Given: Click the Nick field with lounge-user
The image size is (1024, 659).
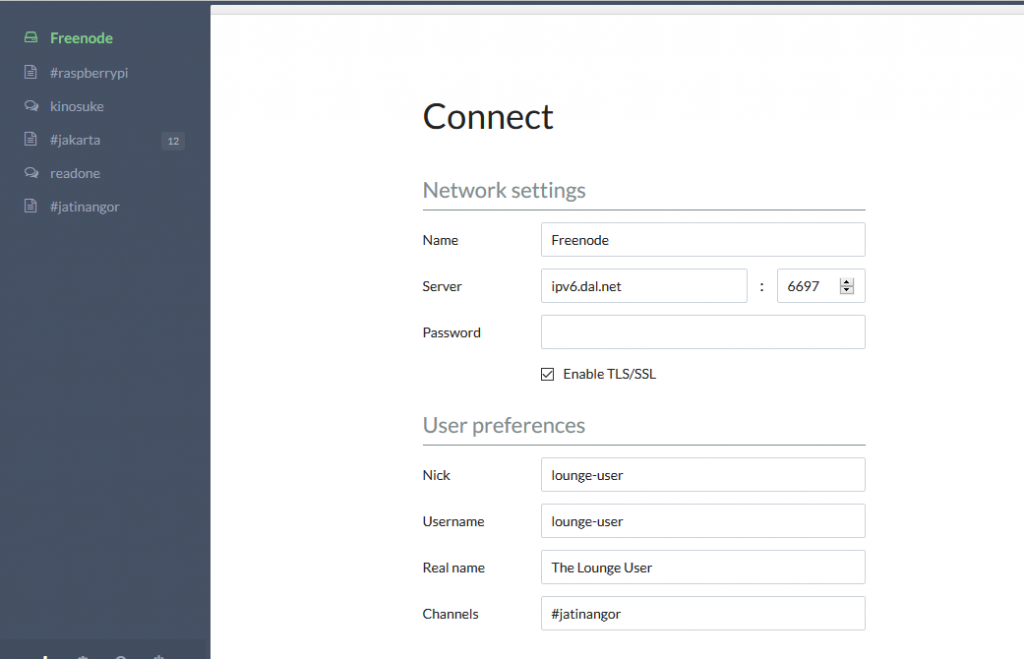Looking at the screenshot, I should point(703,475).
